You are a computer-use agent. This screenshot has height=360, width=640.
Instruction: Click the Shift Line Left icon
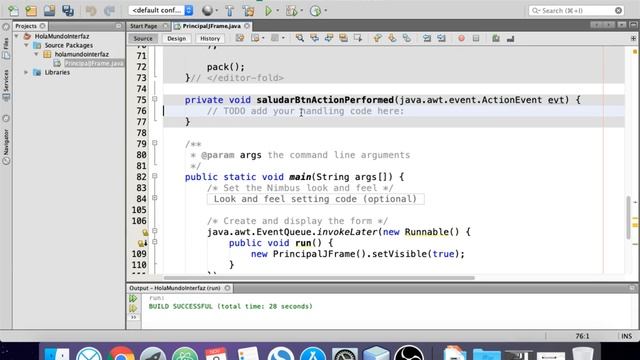(427, 38)
